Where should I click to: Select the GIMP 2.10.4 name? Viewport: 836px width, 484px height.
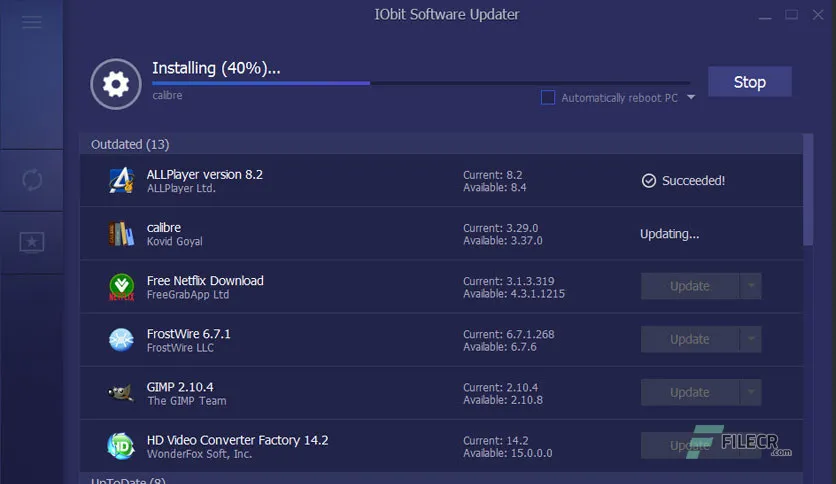point(180,387)
